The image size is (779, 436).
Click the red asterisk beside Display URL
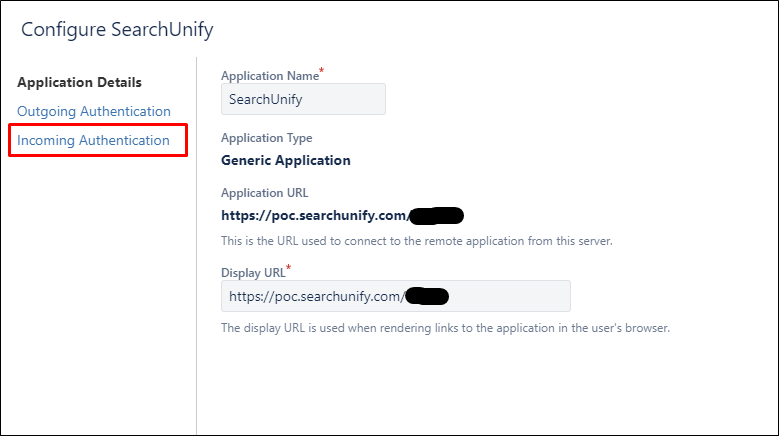point(288,268)
